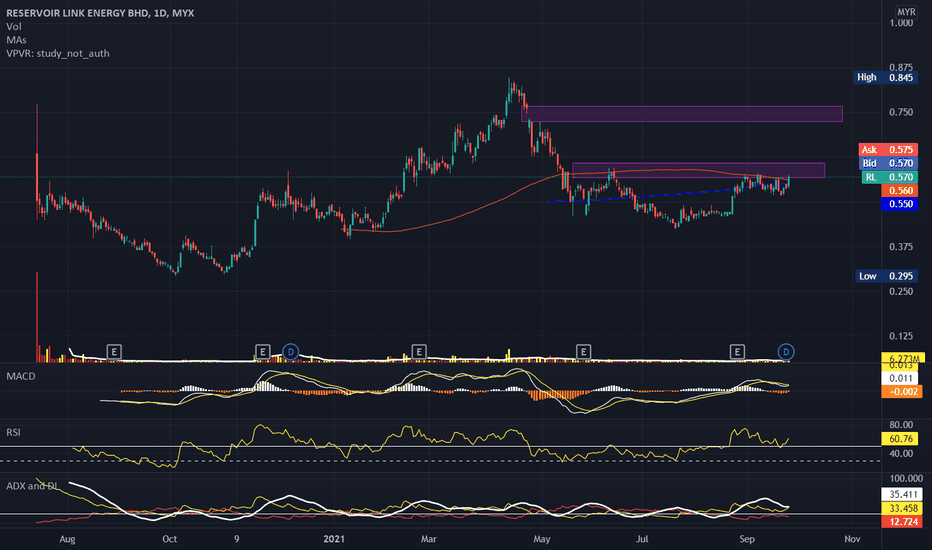
Task: Click the 80.00 level on the RSI scale
Action: (901, 425)
